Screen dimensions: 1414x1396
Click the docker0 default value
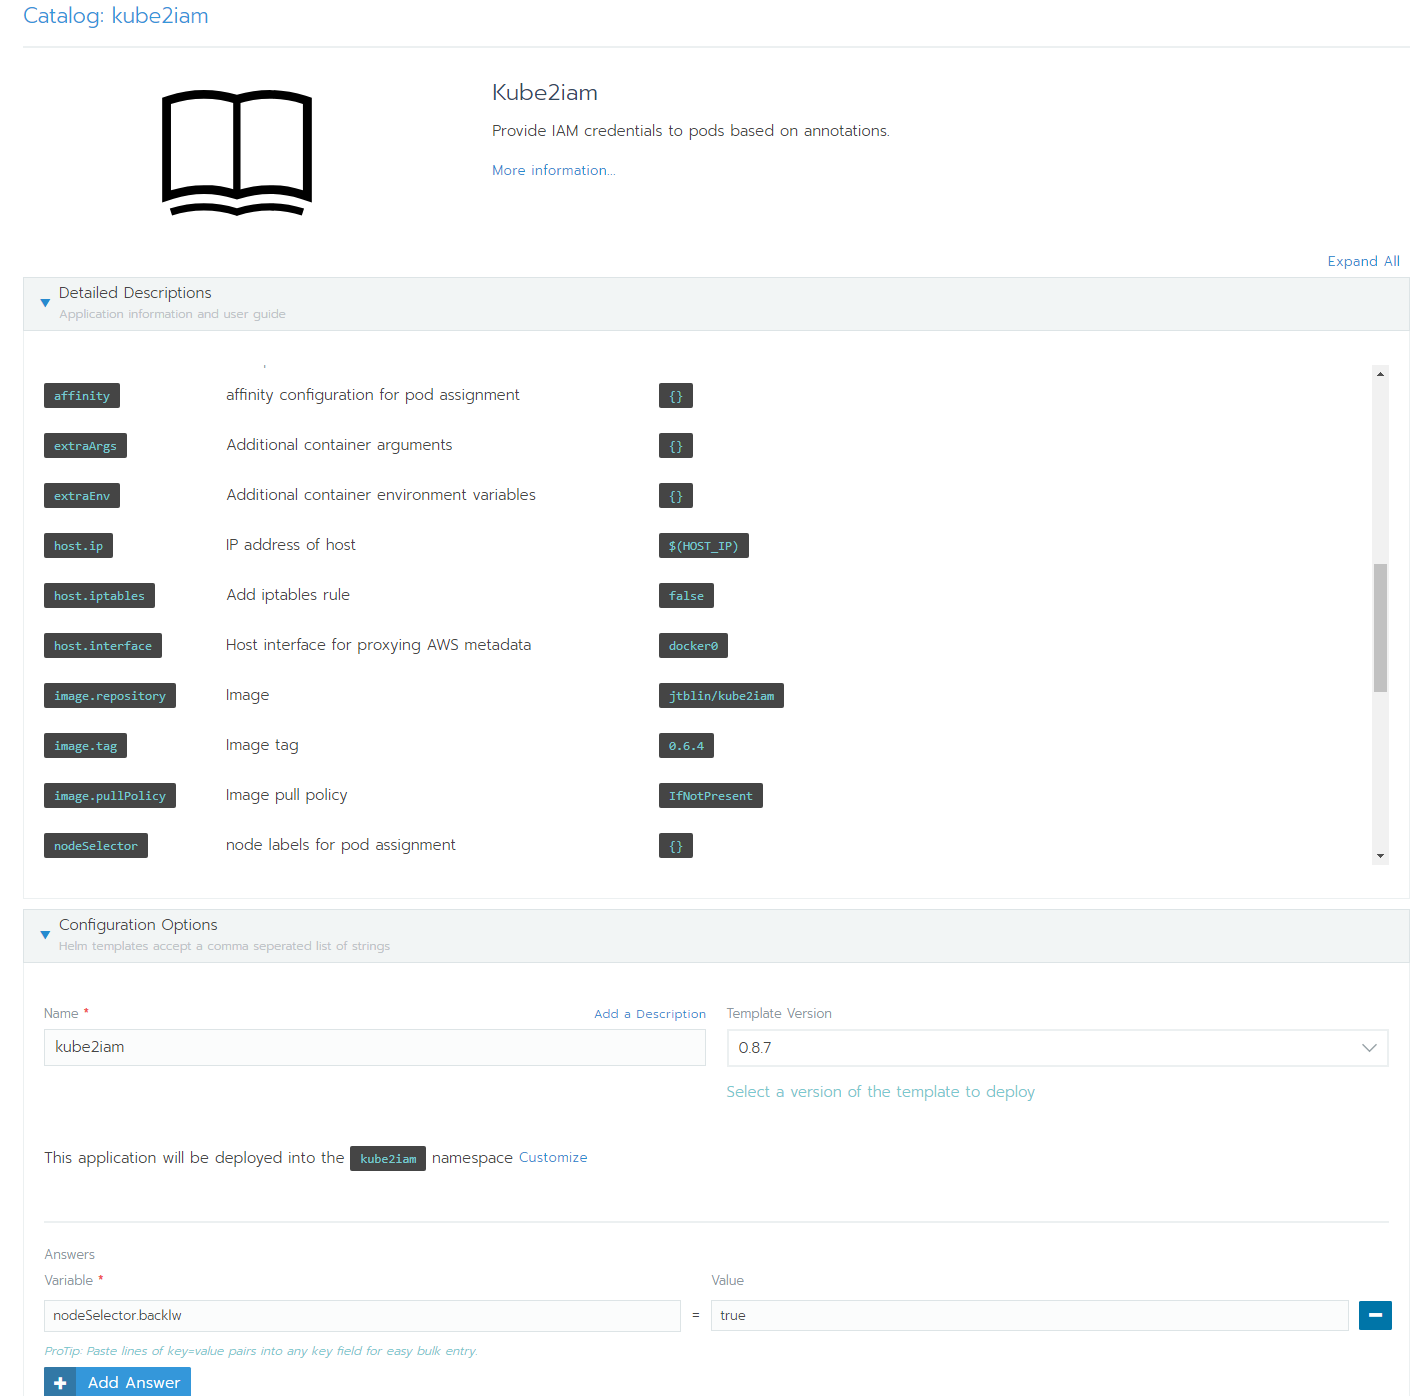point(693,646)
